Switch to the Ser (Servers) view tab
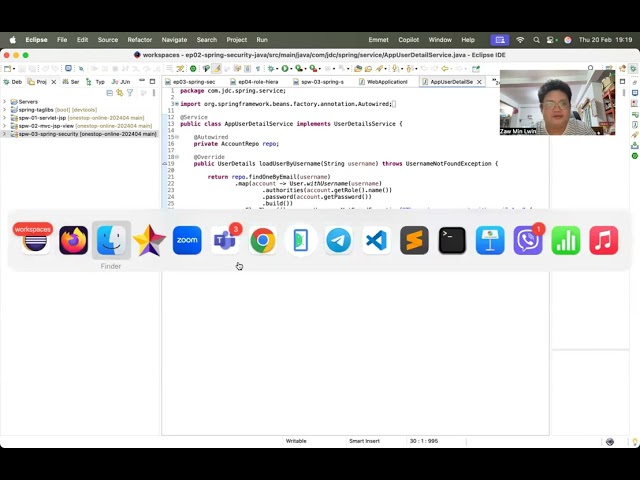 [x=71, y=82]
